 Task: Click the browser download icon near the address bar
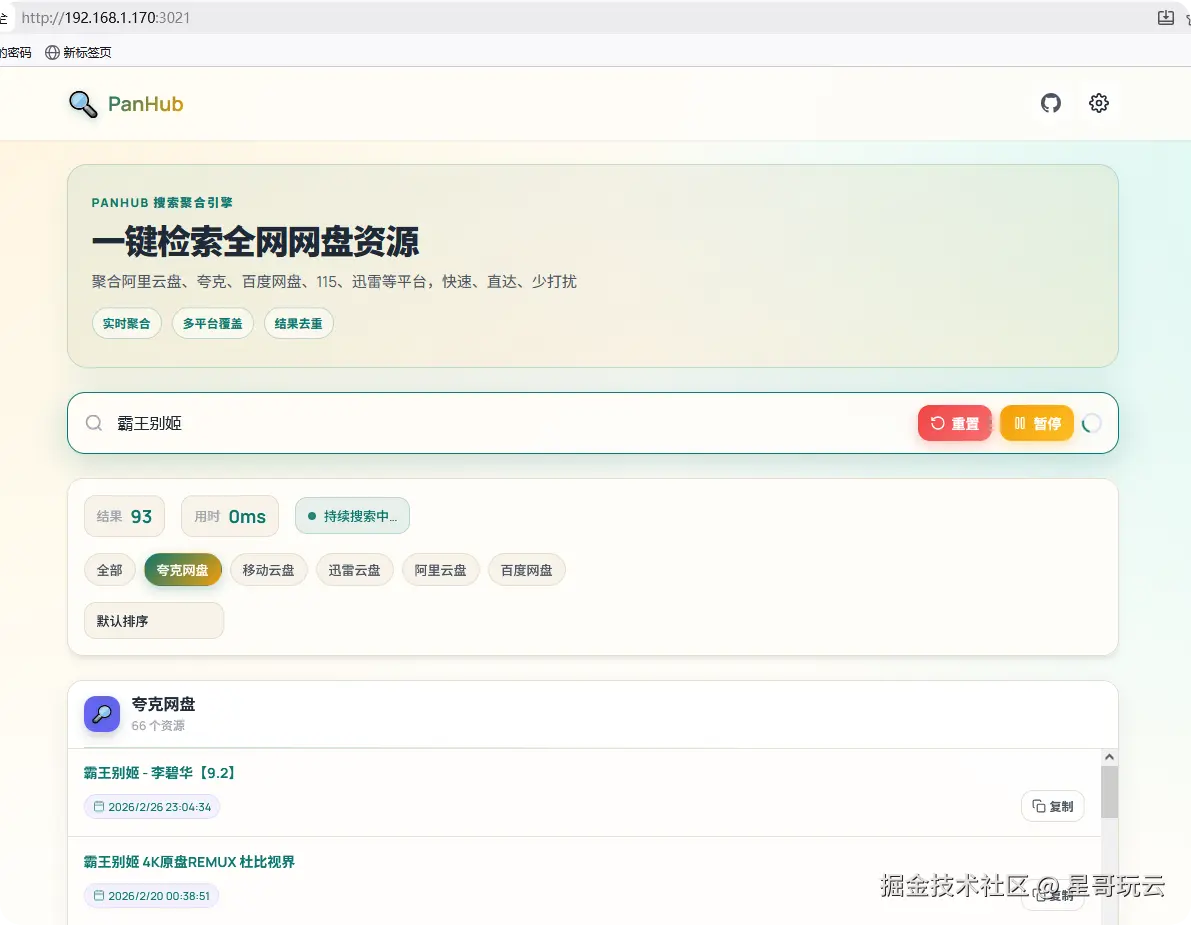click(x=1165, y=17)
